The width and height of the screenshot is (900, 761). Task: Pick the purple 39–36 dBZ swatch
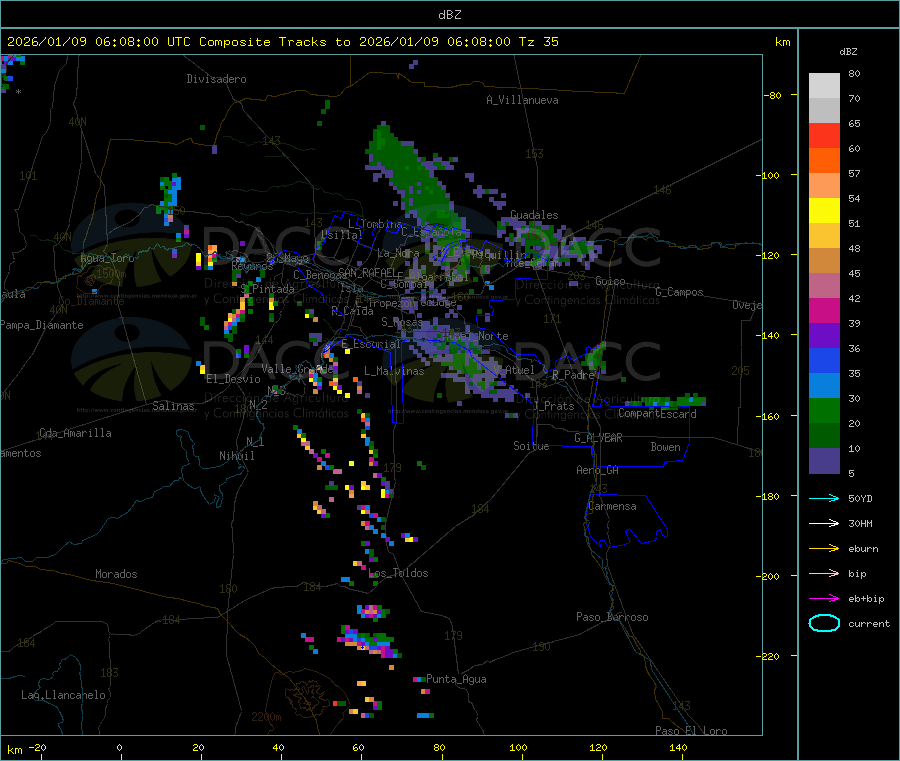click(x=824, y=336)
